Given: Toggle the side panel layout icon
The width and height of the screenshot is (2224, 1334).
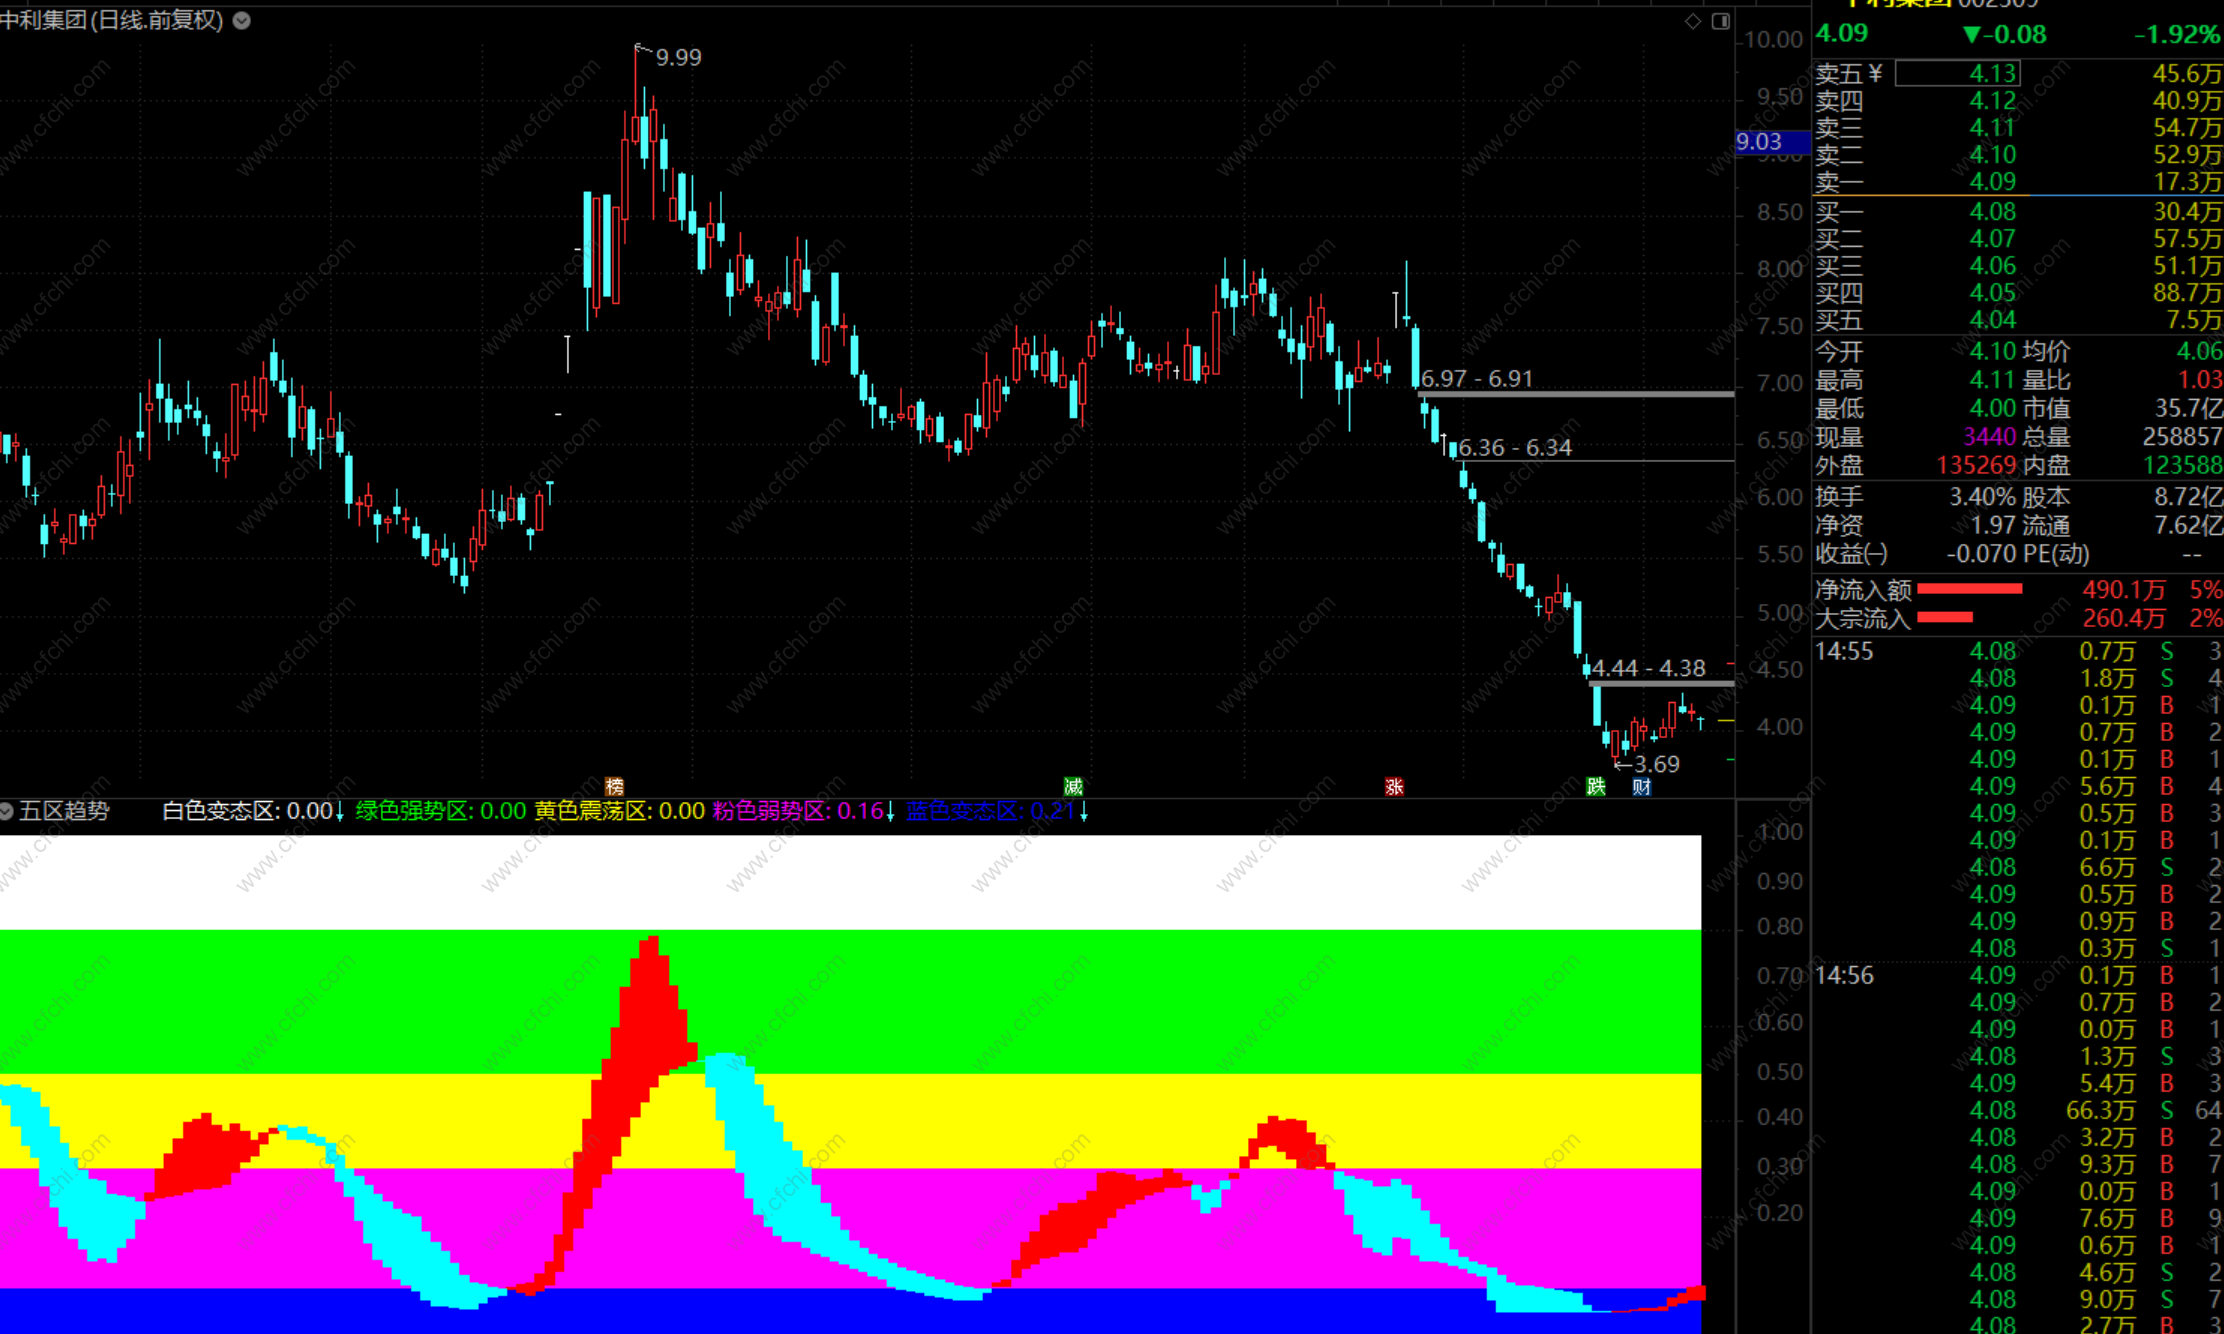Looking at the screenshot, I should click(x=1720, y=21).
